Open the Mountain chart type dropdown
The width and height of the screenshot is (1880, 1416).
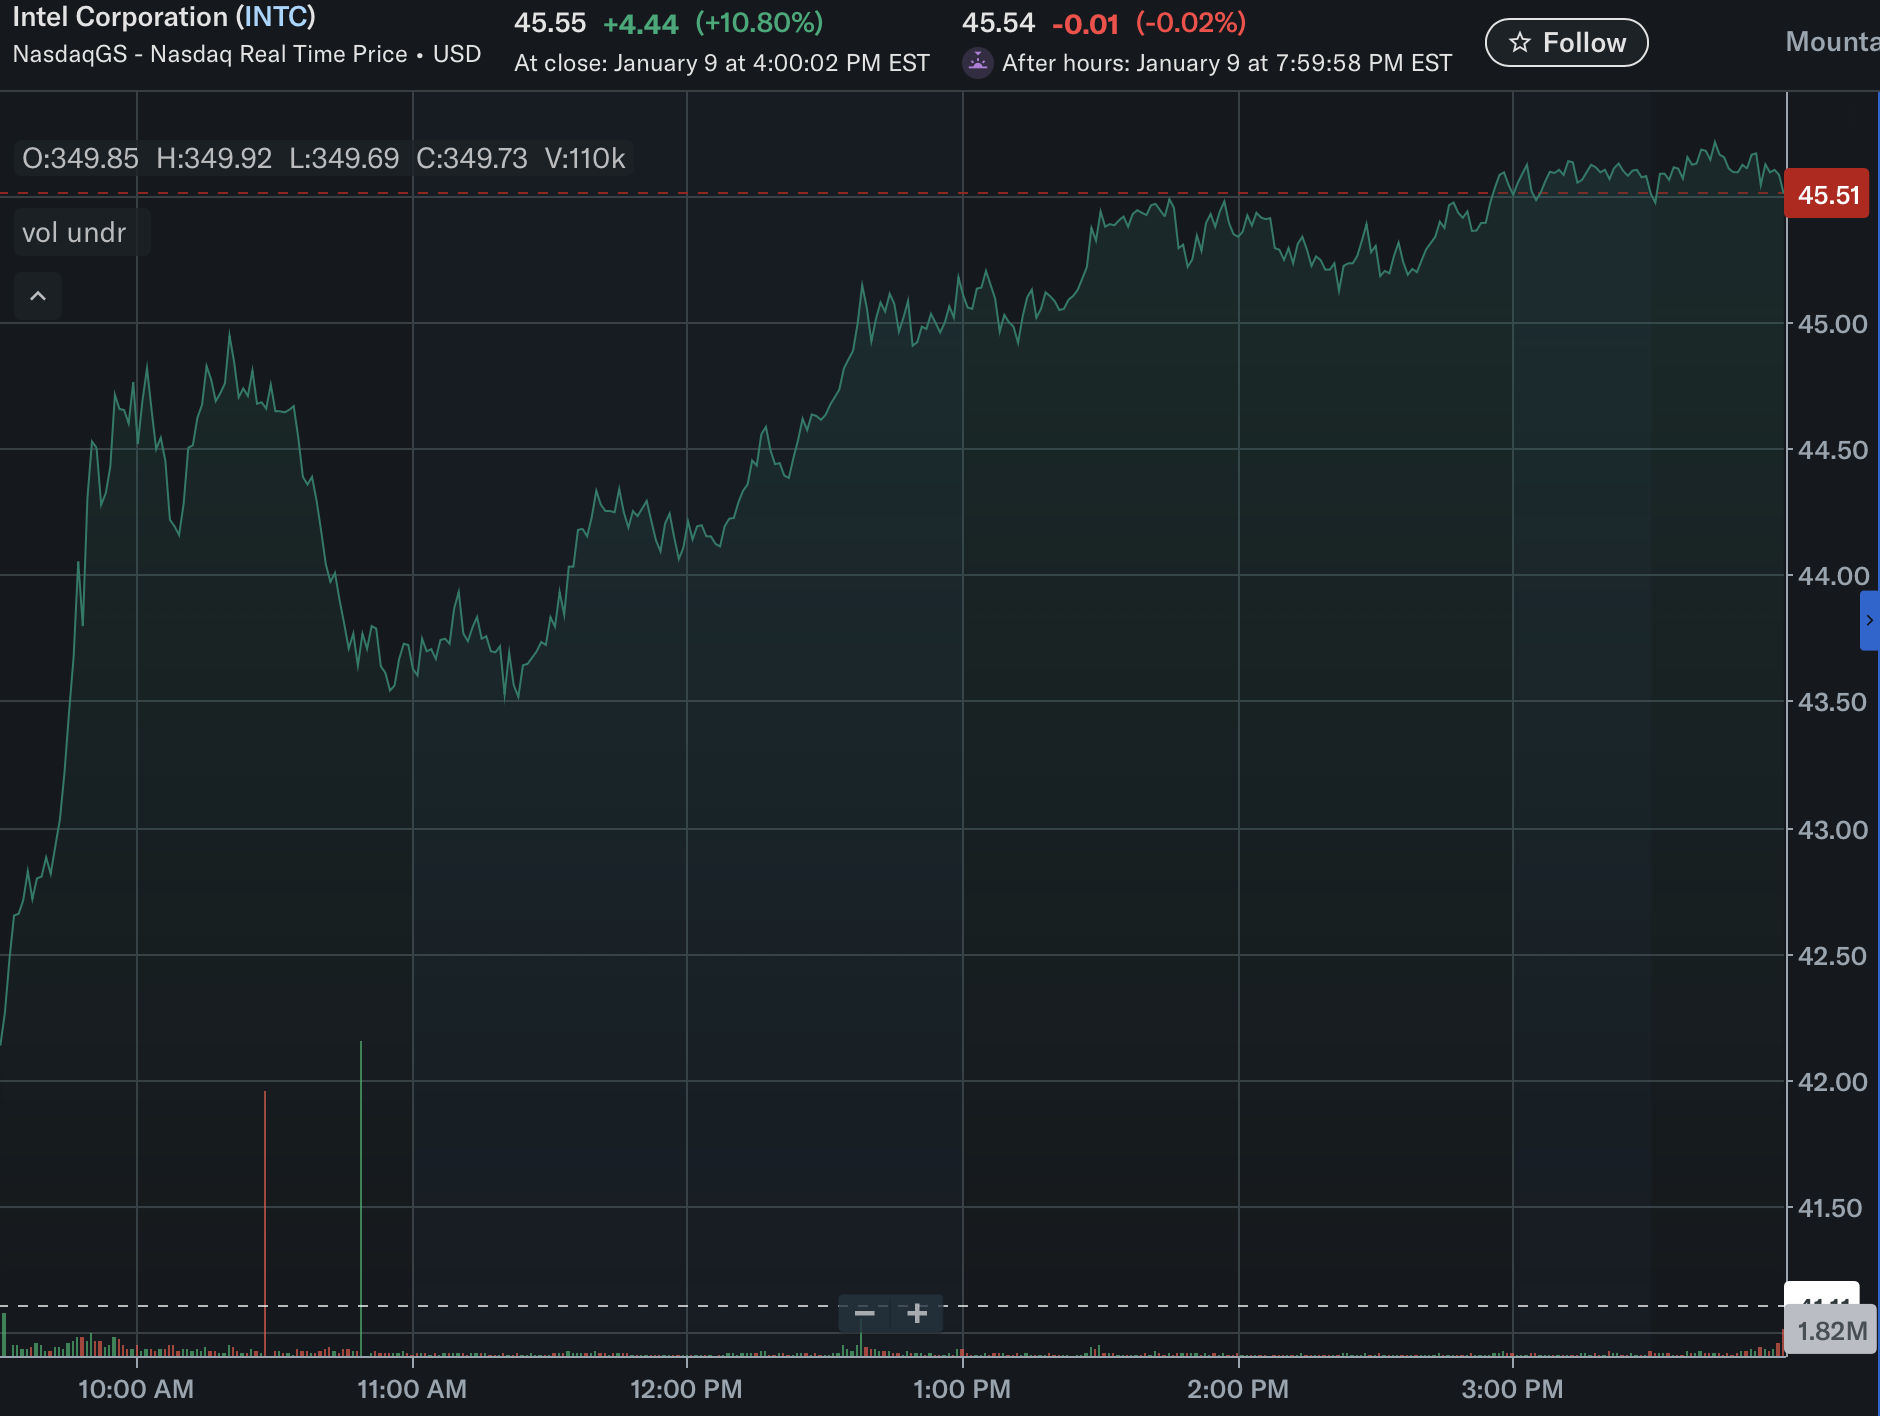[1832, 42]
